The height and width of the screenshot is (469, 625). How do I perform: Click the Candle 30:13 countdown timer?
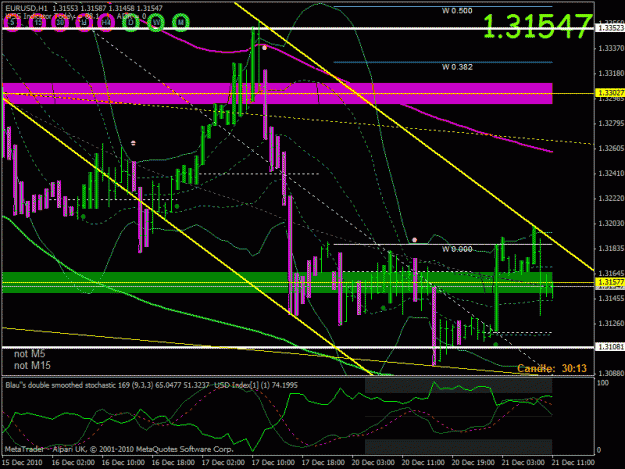[x=552, y=369]
